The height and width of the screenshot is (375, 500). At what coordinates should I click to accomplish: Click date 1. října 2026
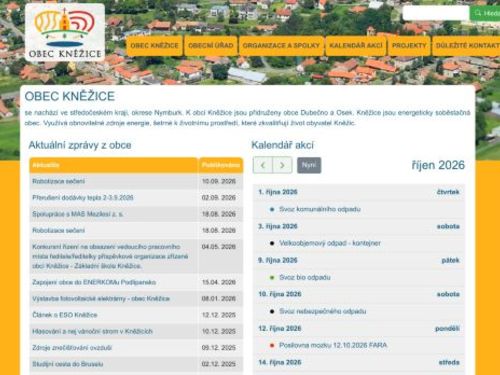(x=278, y=192)
